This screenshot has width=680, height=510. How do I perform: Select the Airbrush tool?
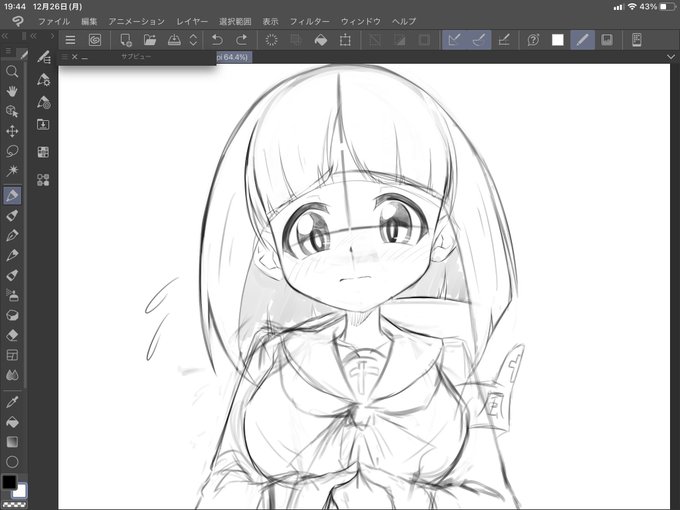(12, 296)
